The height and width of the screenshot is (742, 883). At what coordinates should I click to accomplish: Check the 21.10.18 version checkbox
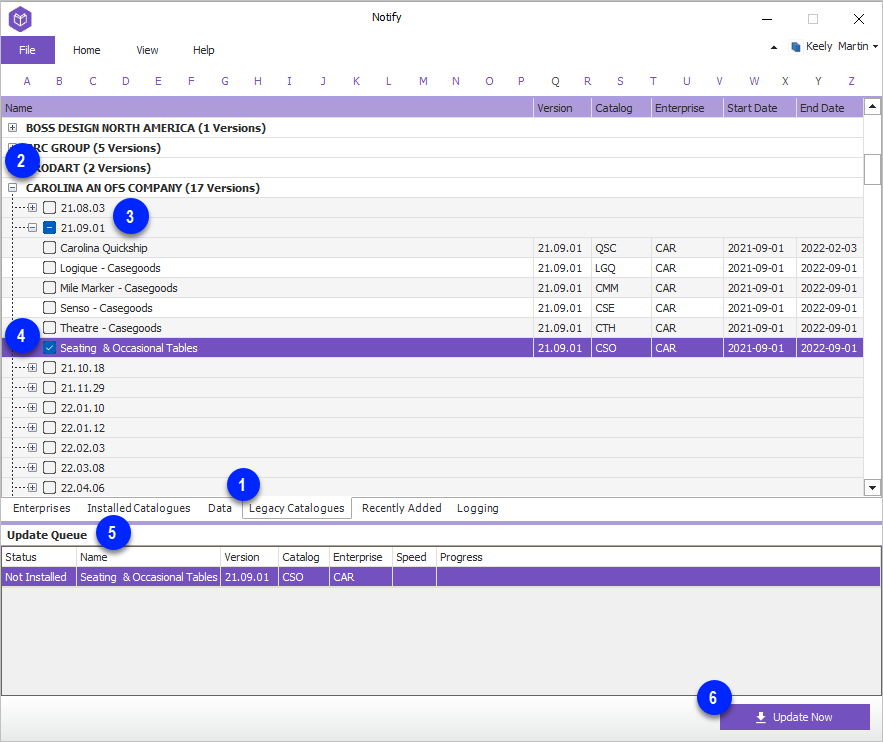(x=50, y=368)
